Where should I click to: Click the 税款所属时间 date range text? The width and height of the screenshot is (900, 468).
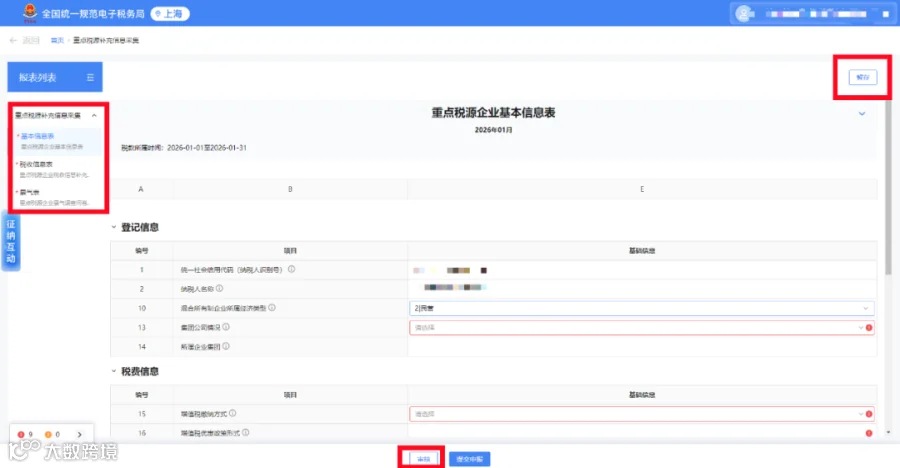tap(184, 148)
